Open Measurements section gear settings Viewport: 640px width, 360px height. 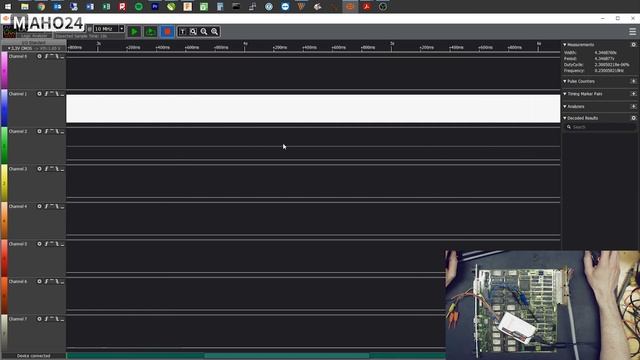tap(633, 44)
